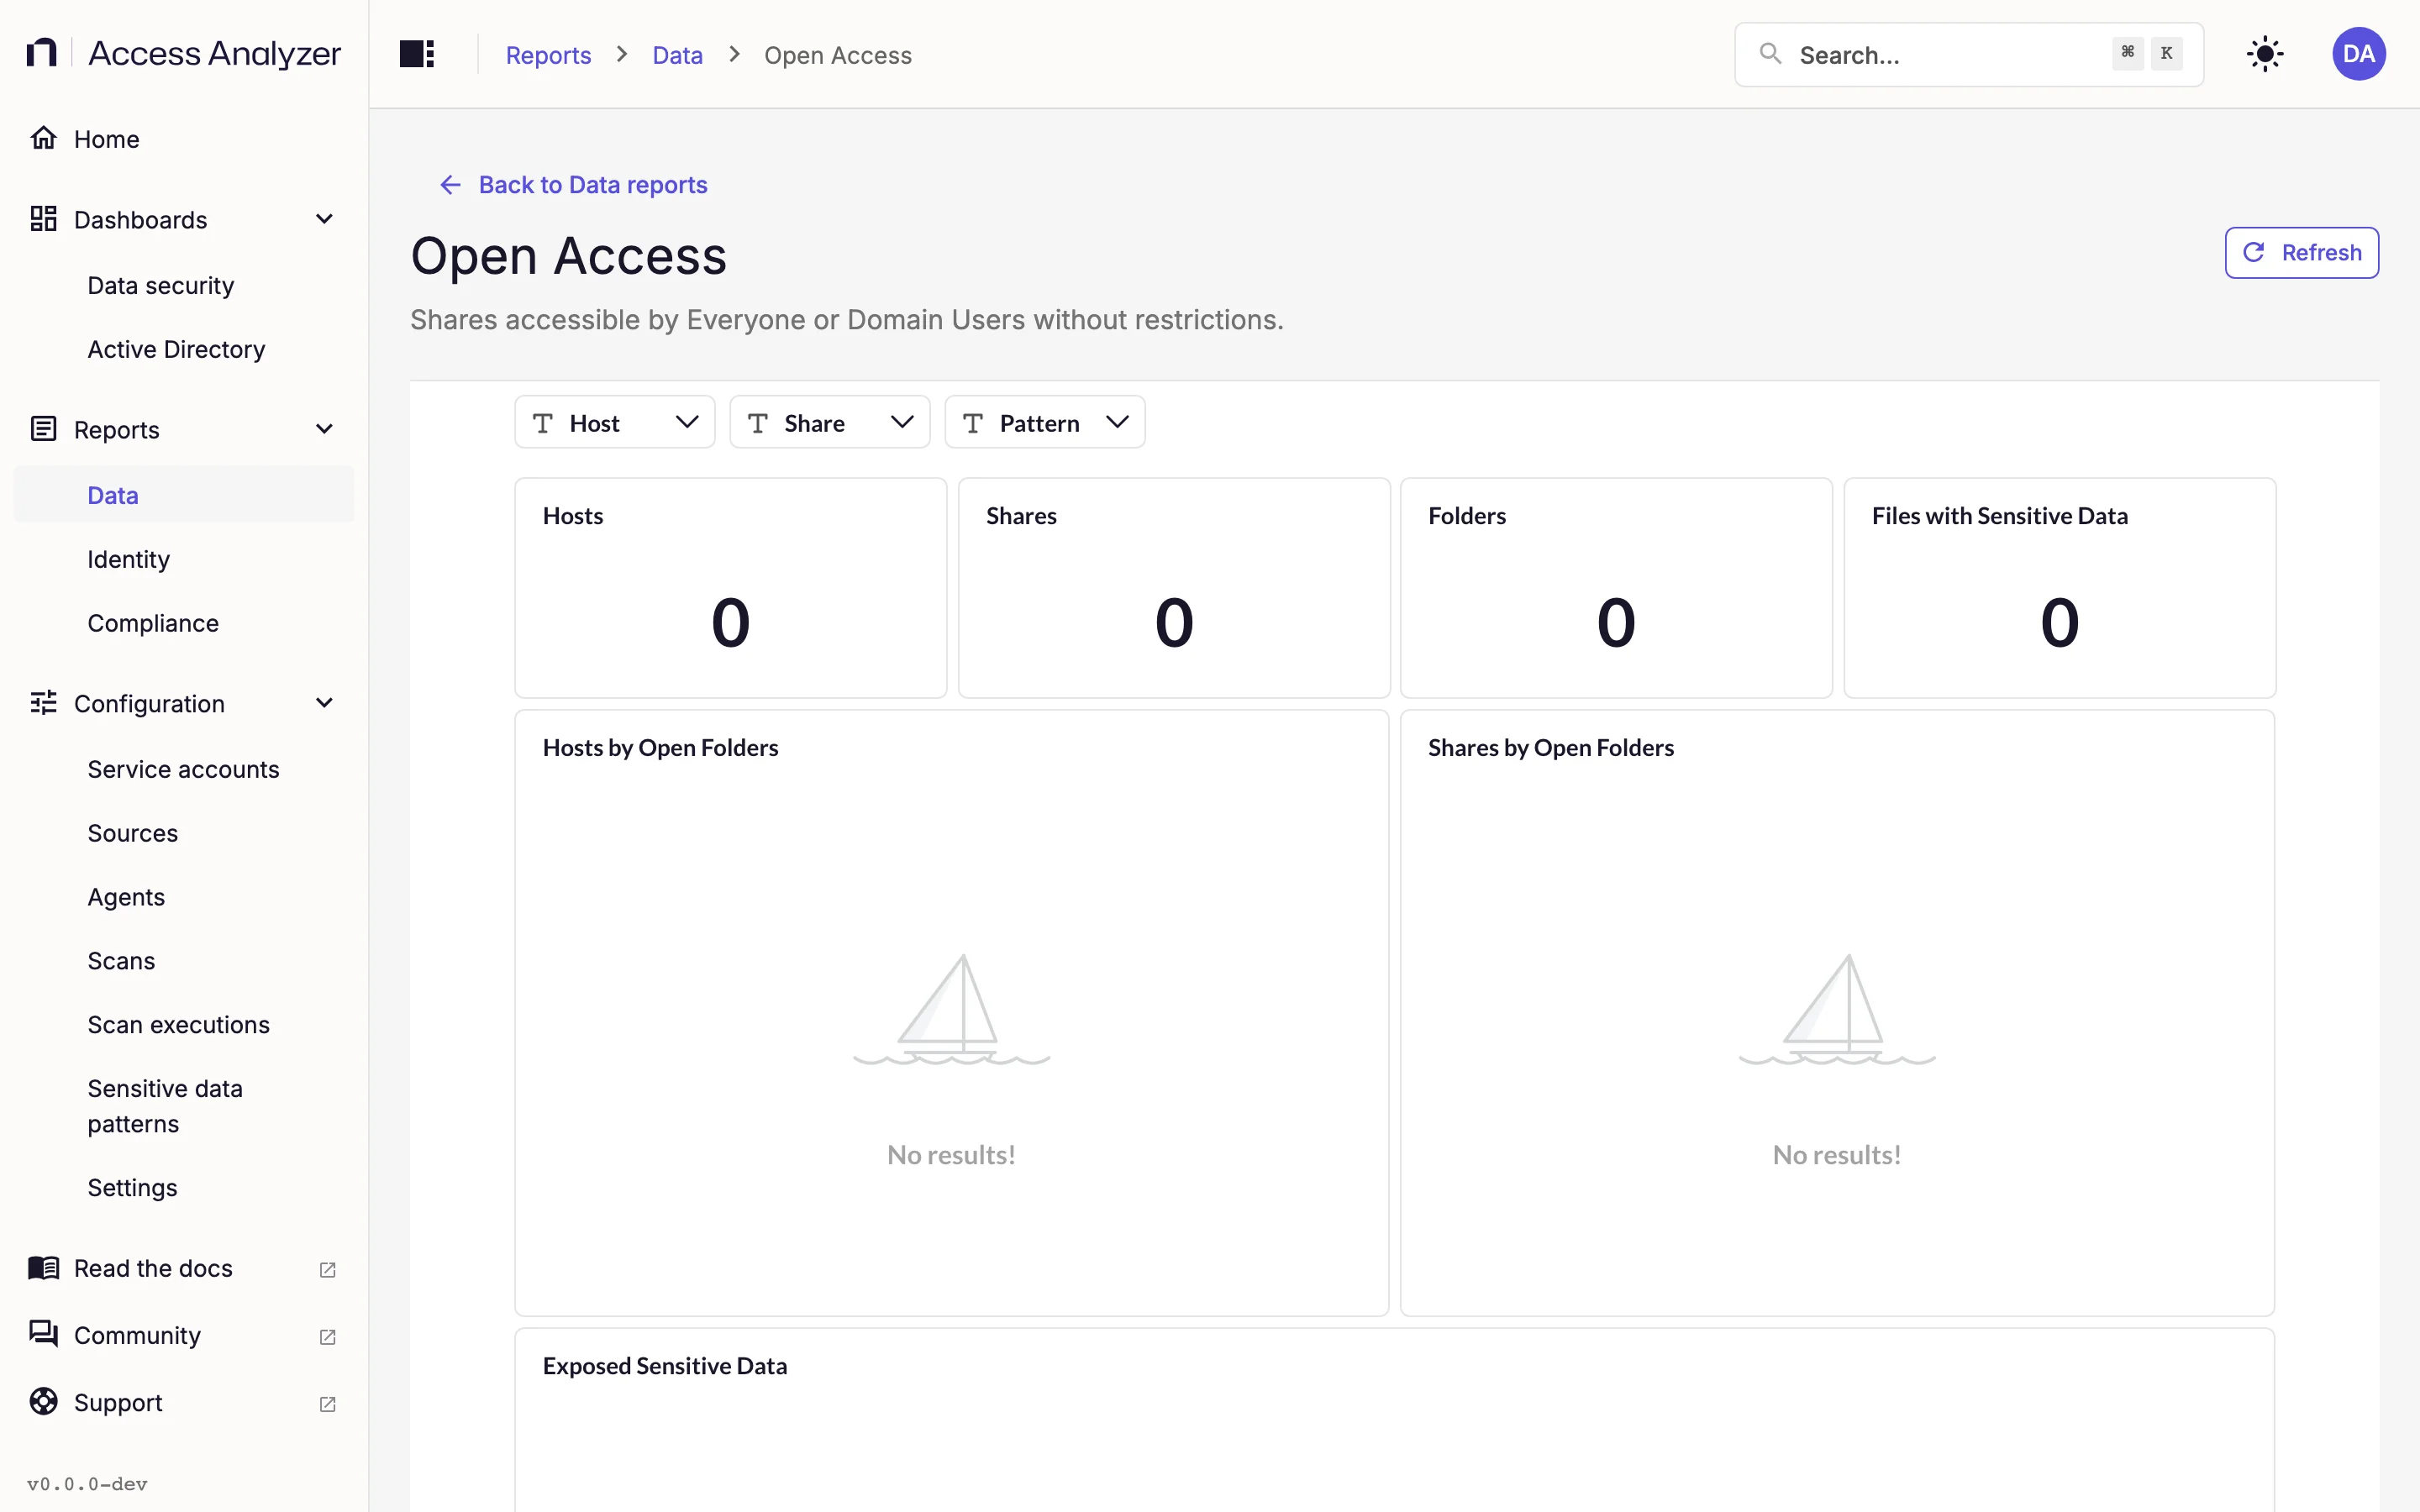The image size is (2420, 1512).
Task: Go to Home in sidebar
Action: point(184,138)
